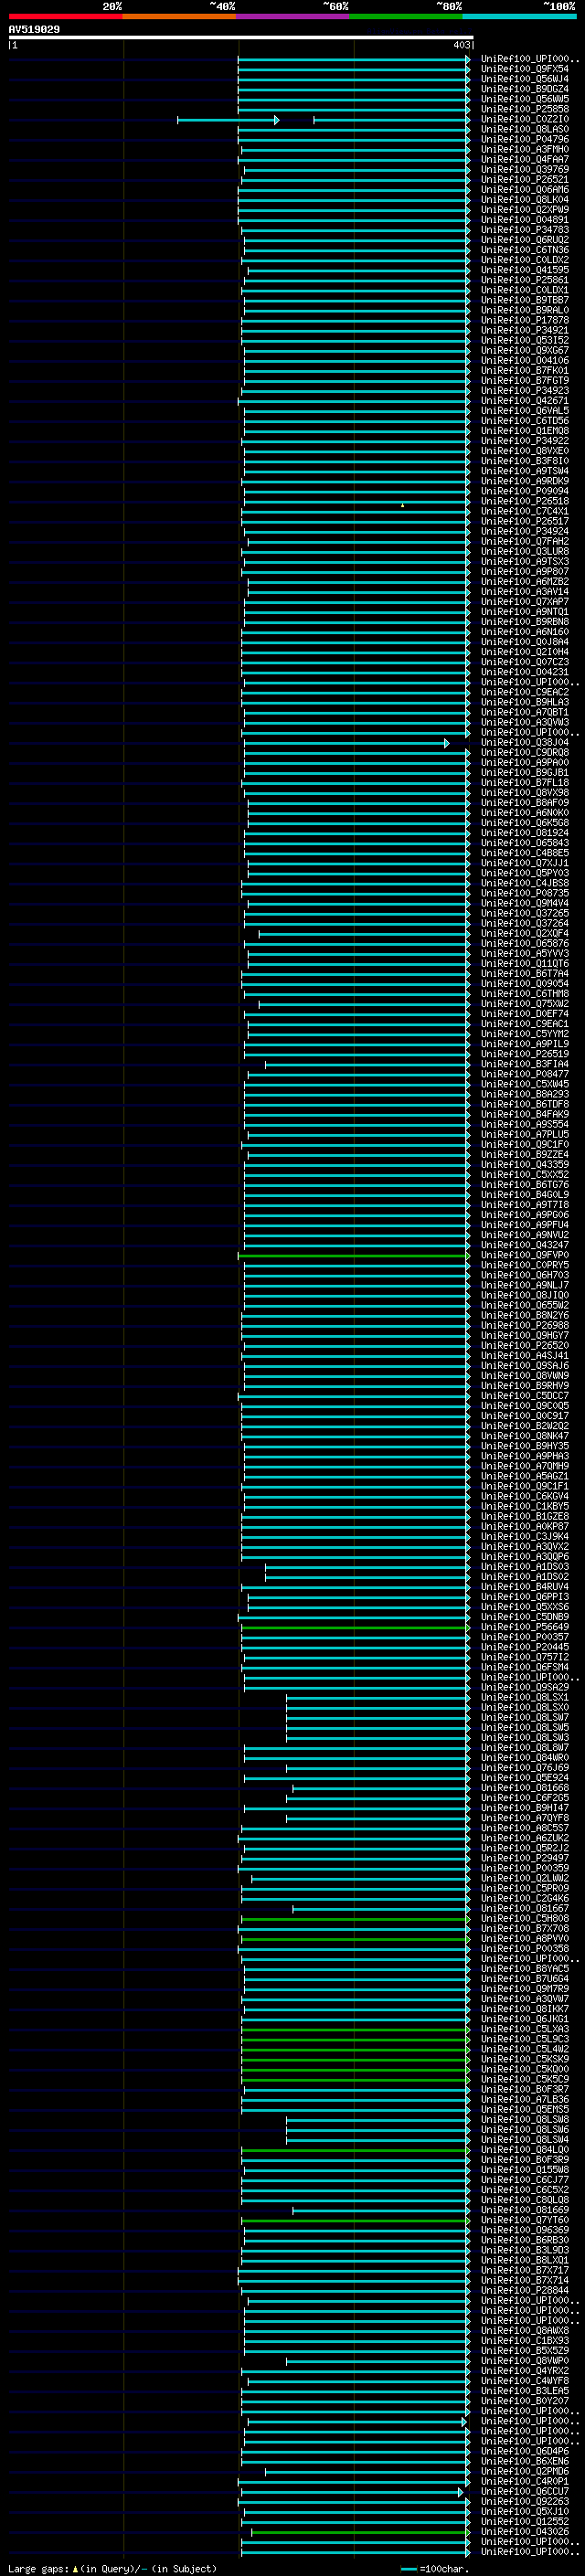This screenshot has height=2576, width=585.
Task: Click the green alignment bar for P56649
Action: [x=355, y=1627]
